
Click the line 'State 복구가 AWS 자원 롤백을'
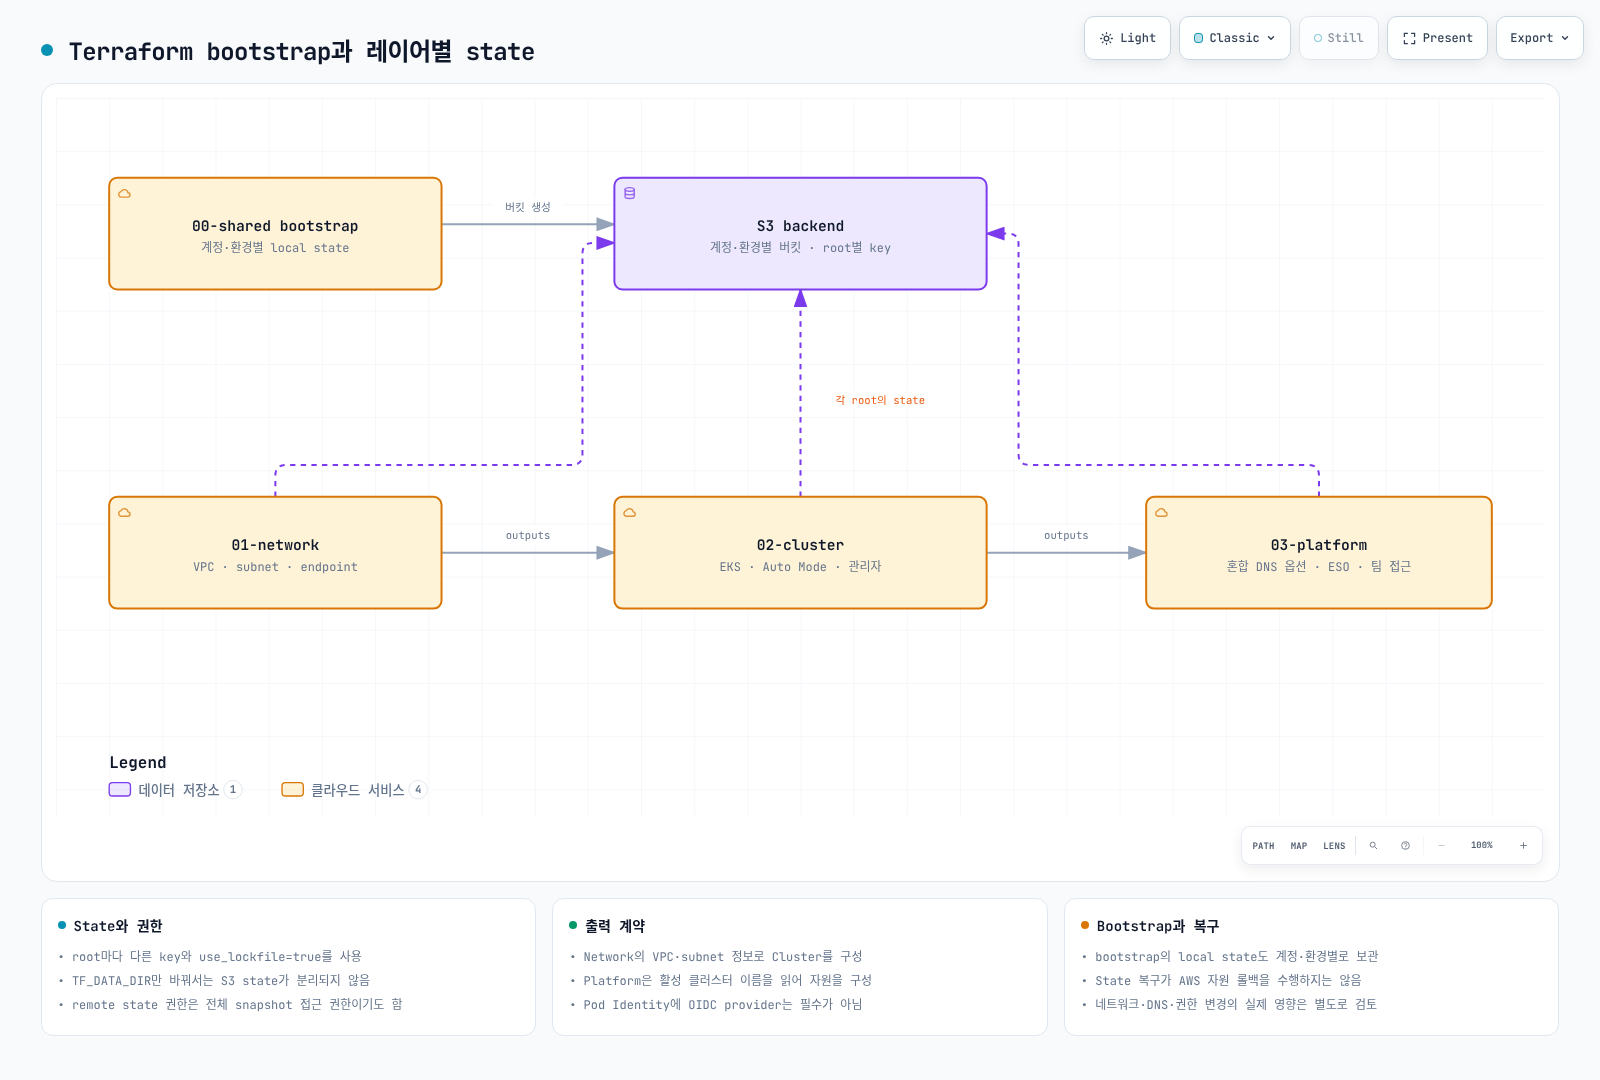[1228, 981]
